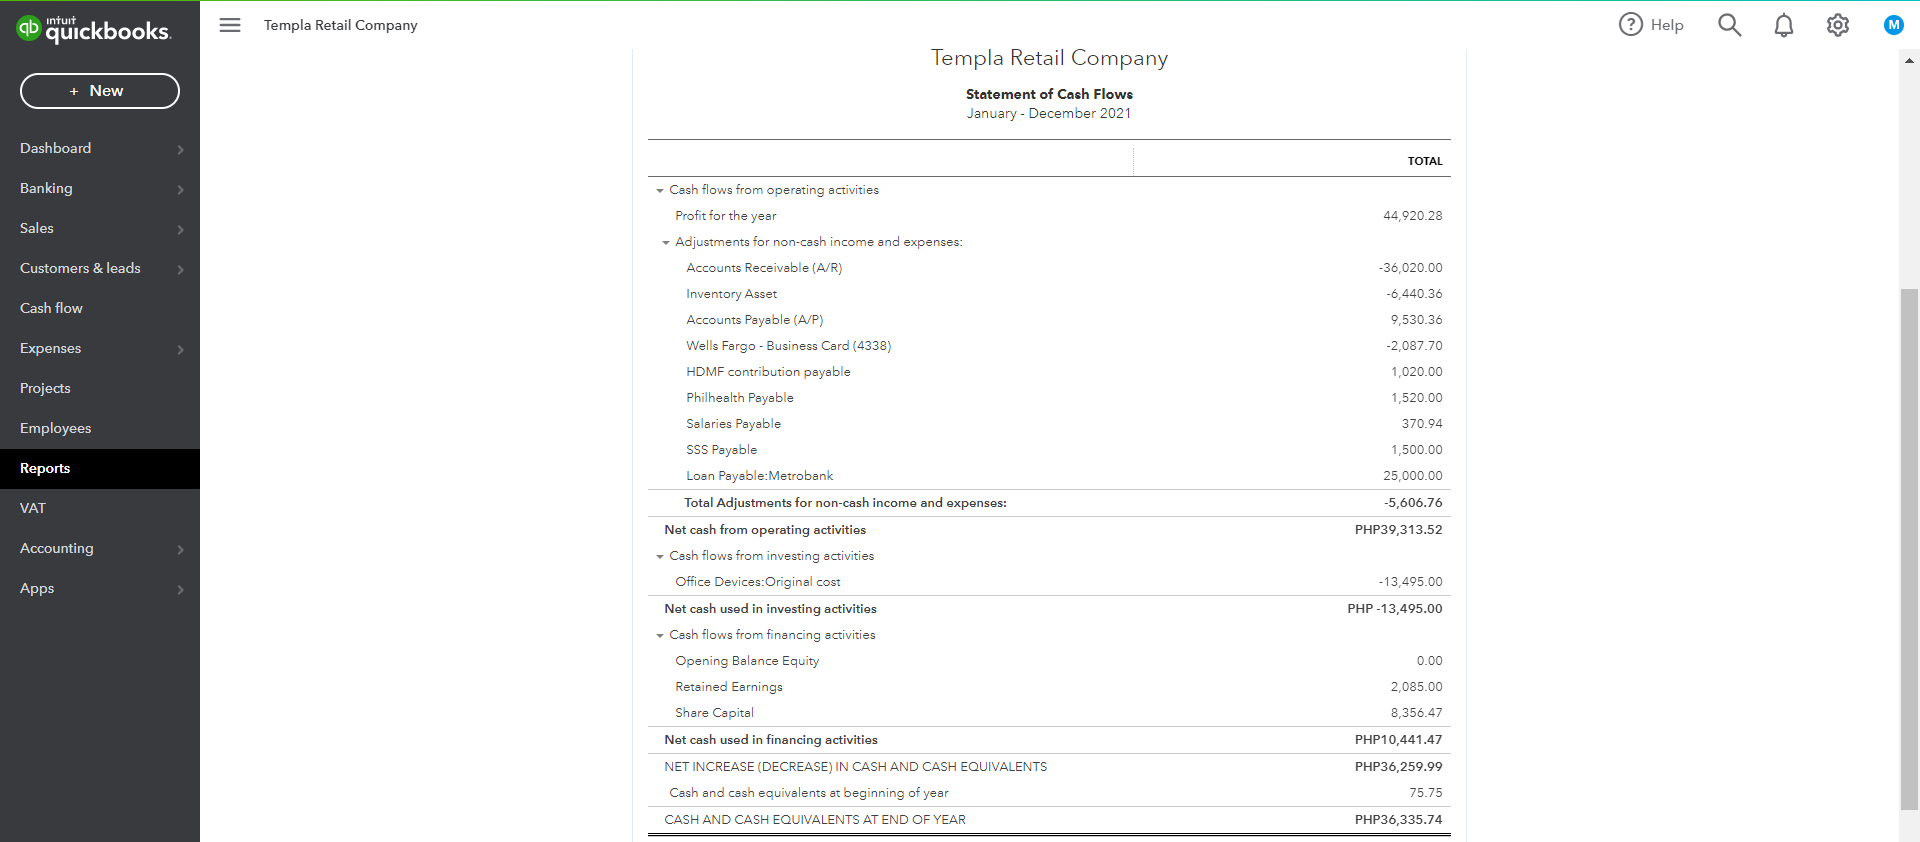Open the settings gear

1837,25
